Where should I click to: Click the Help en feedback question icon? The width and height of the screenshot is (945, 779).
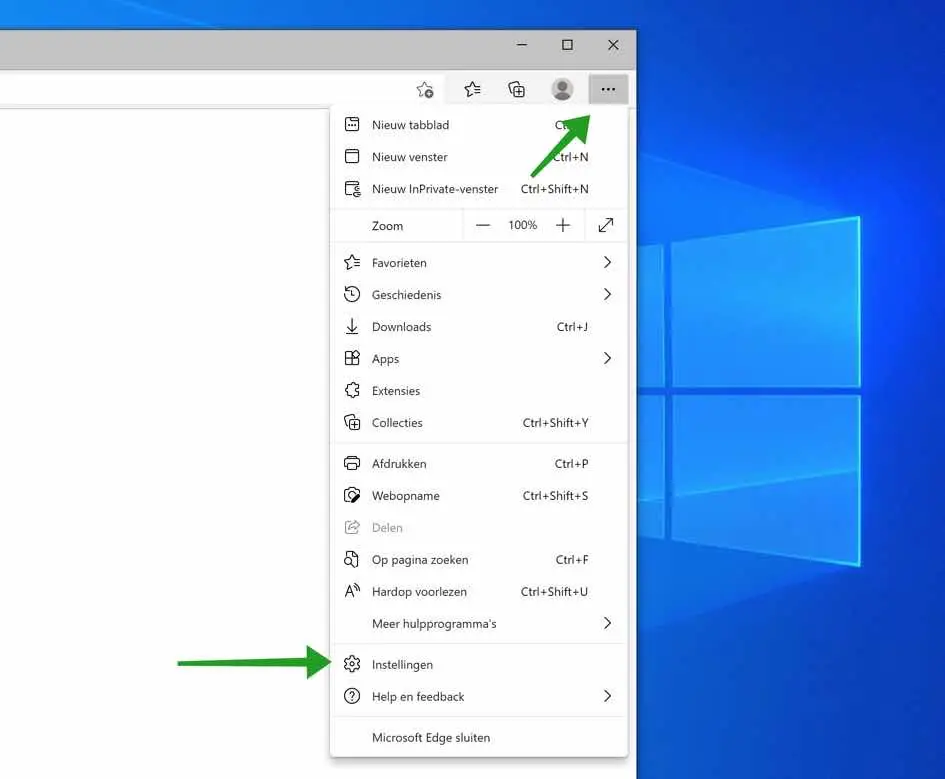(352, 696)
